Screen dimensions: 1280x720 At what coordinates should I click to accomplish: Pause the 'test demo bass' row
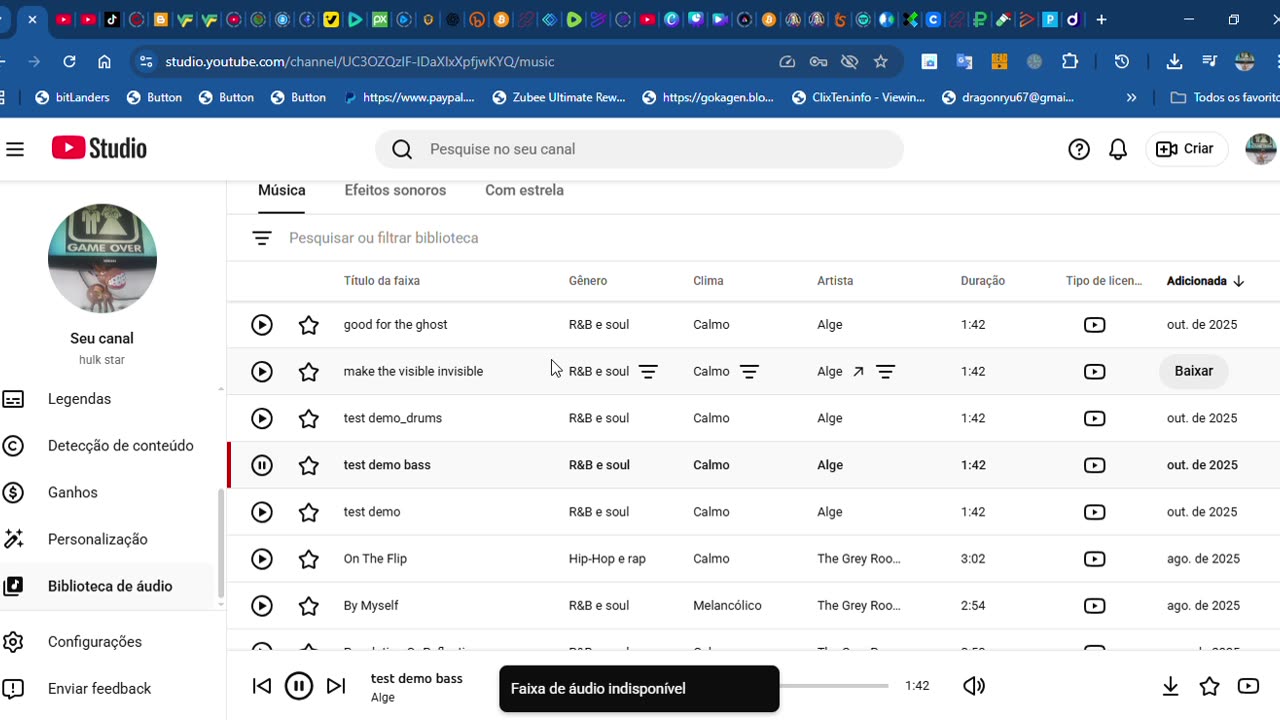pos(262,465)
